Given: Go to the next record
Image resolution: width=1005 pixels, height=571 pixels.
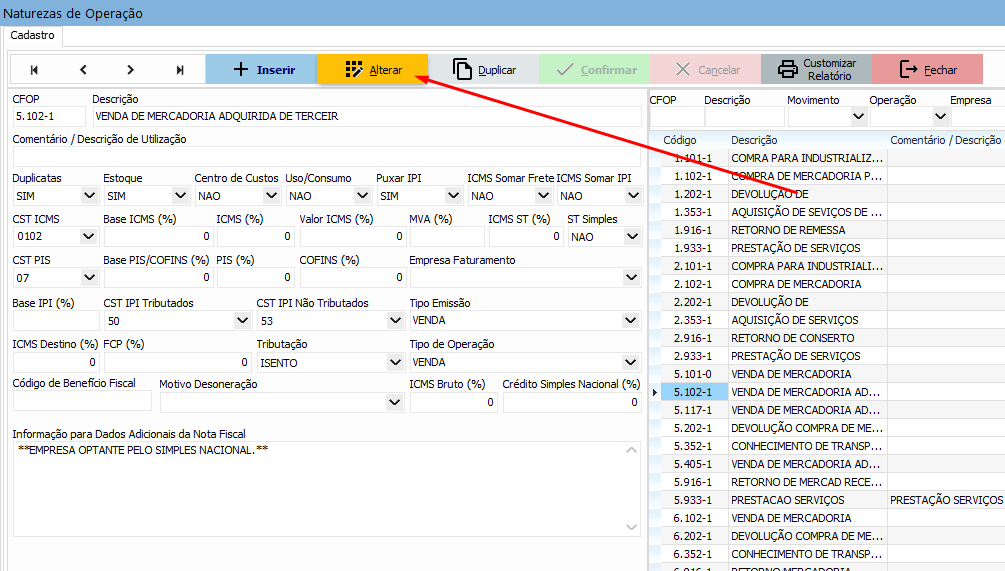Looking at the screenshot, I should coord(131,70).
